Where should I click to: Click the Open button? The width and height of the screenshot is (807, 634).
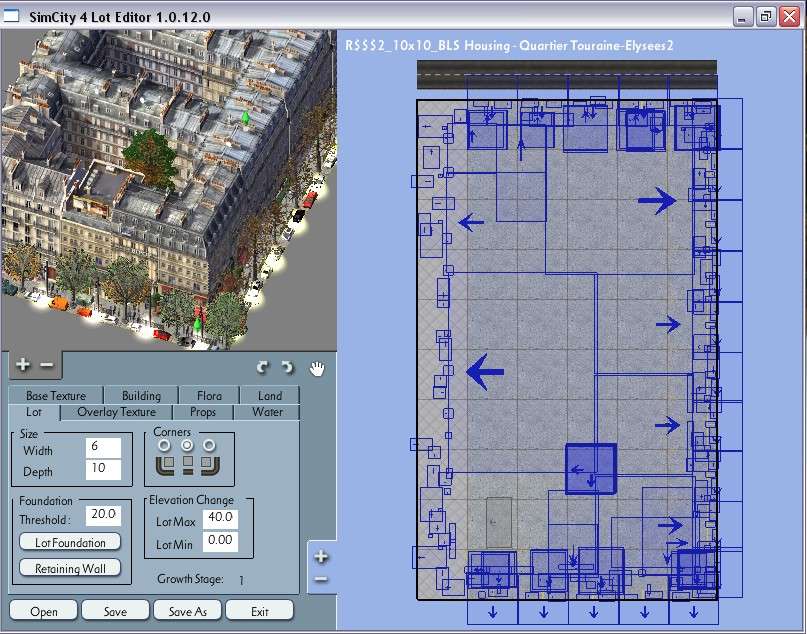click(x=43, y=611)
